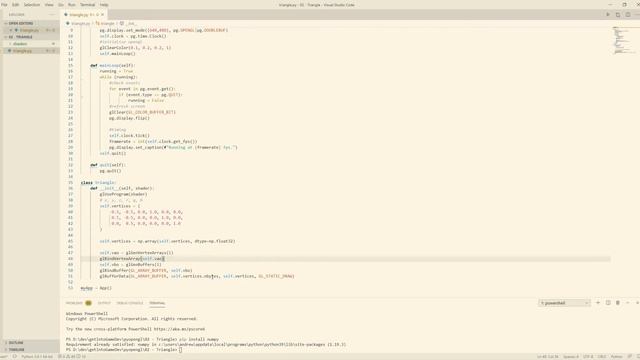The image size is (640, 360).
Task: Open the View menu
Action: (49, 4)
